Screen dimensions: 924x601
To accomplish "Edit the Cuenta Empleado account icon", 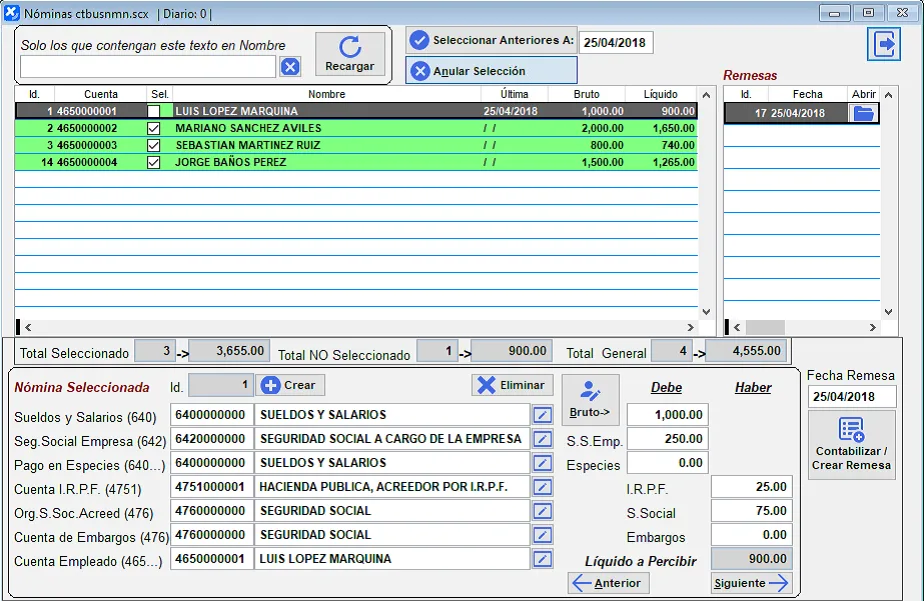I will (542, 559).
